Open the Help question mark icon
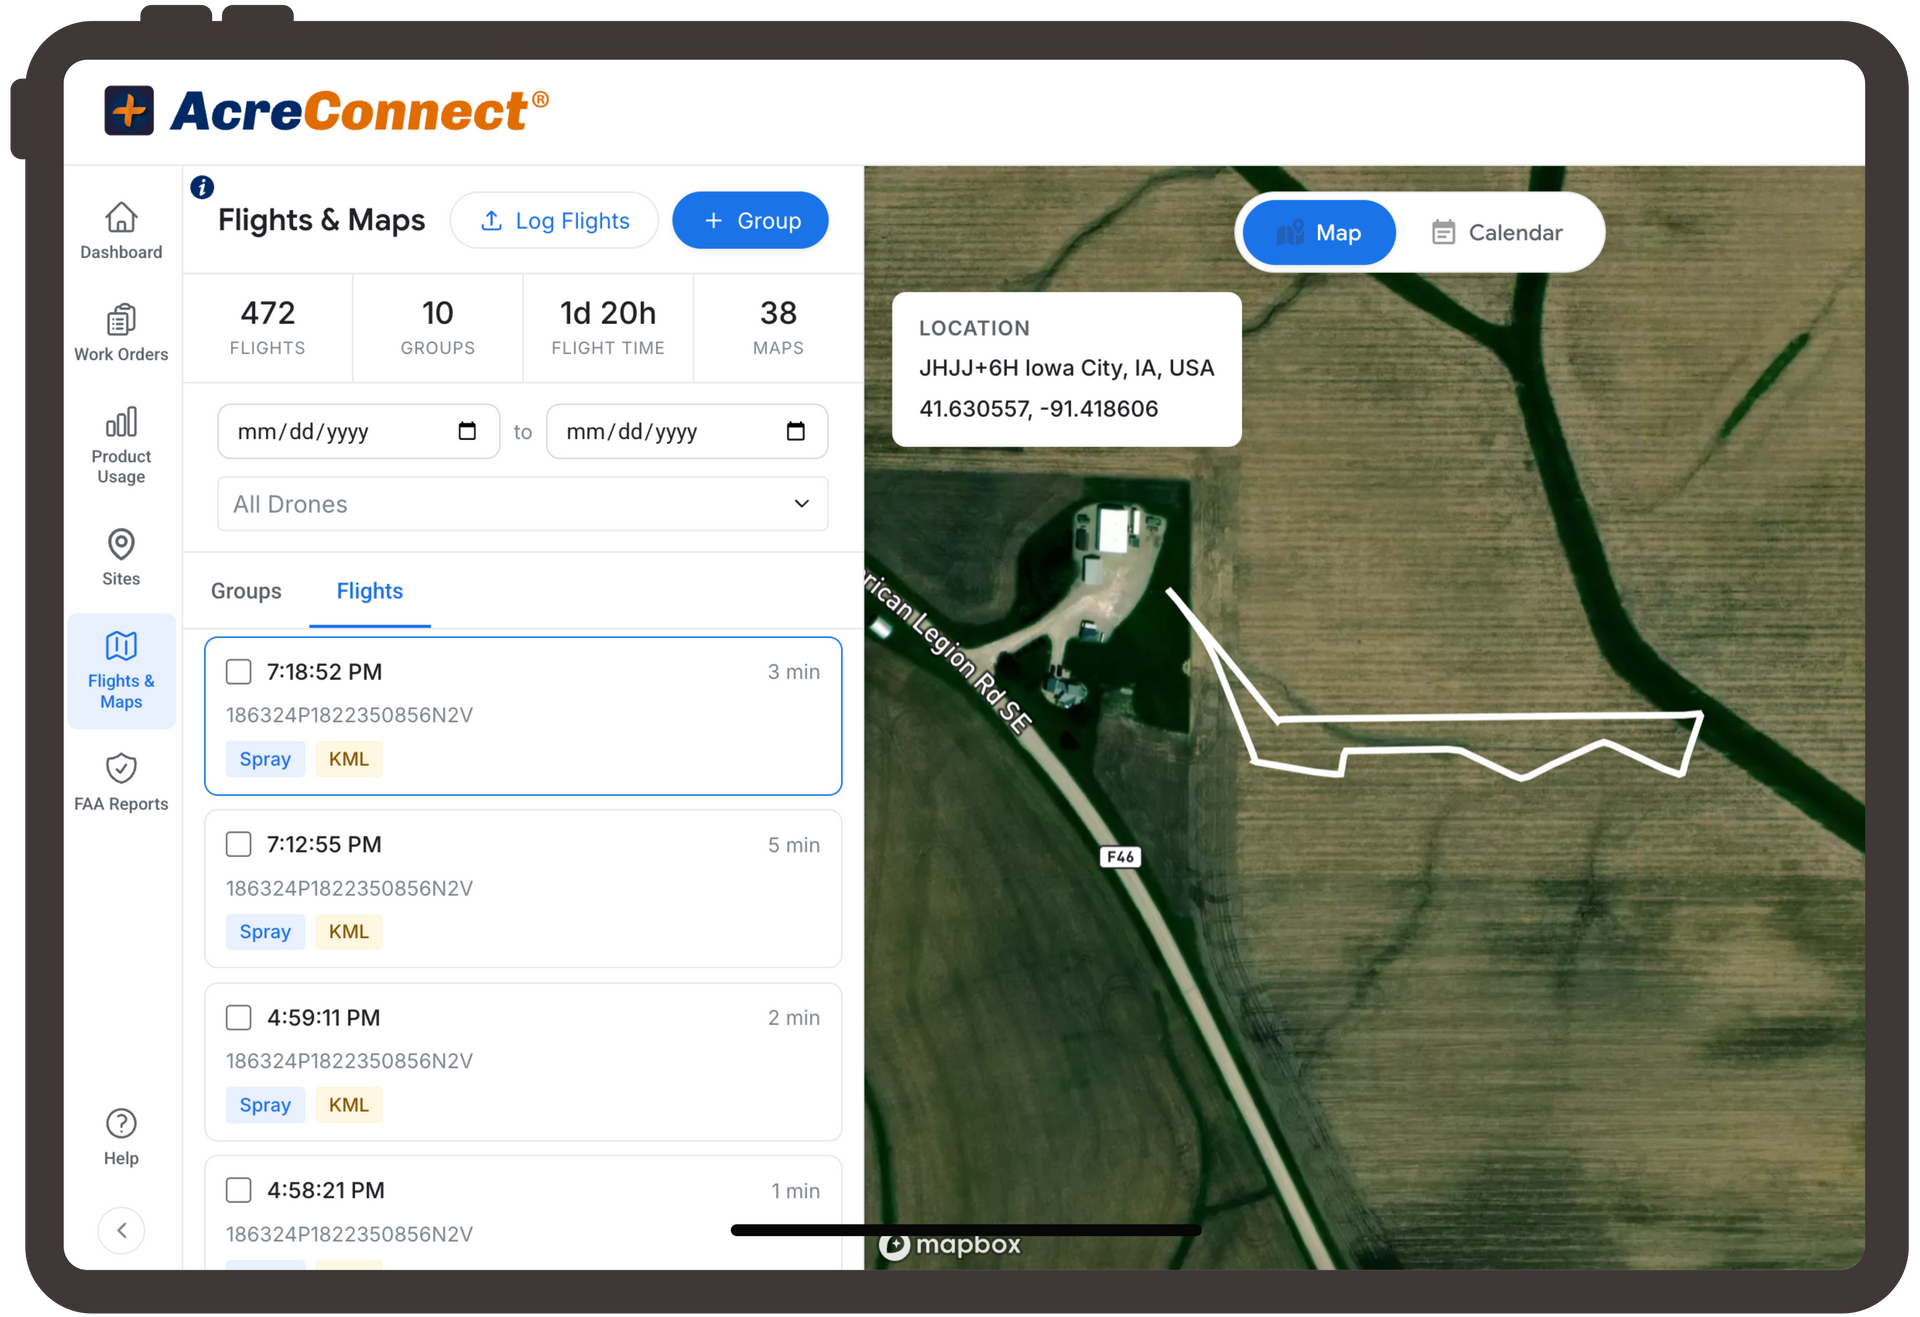This screenshot has height=1317, width=1920. pos(121,1123)
